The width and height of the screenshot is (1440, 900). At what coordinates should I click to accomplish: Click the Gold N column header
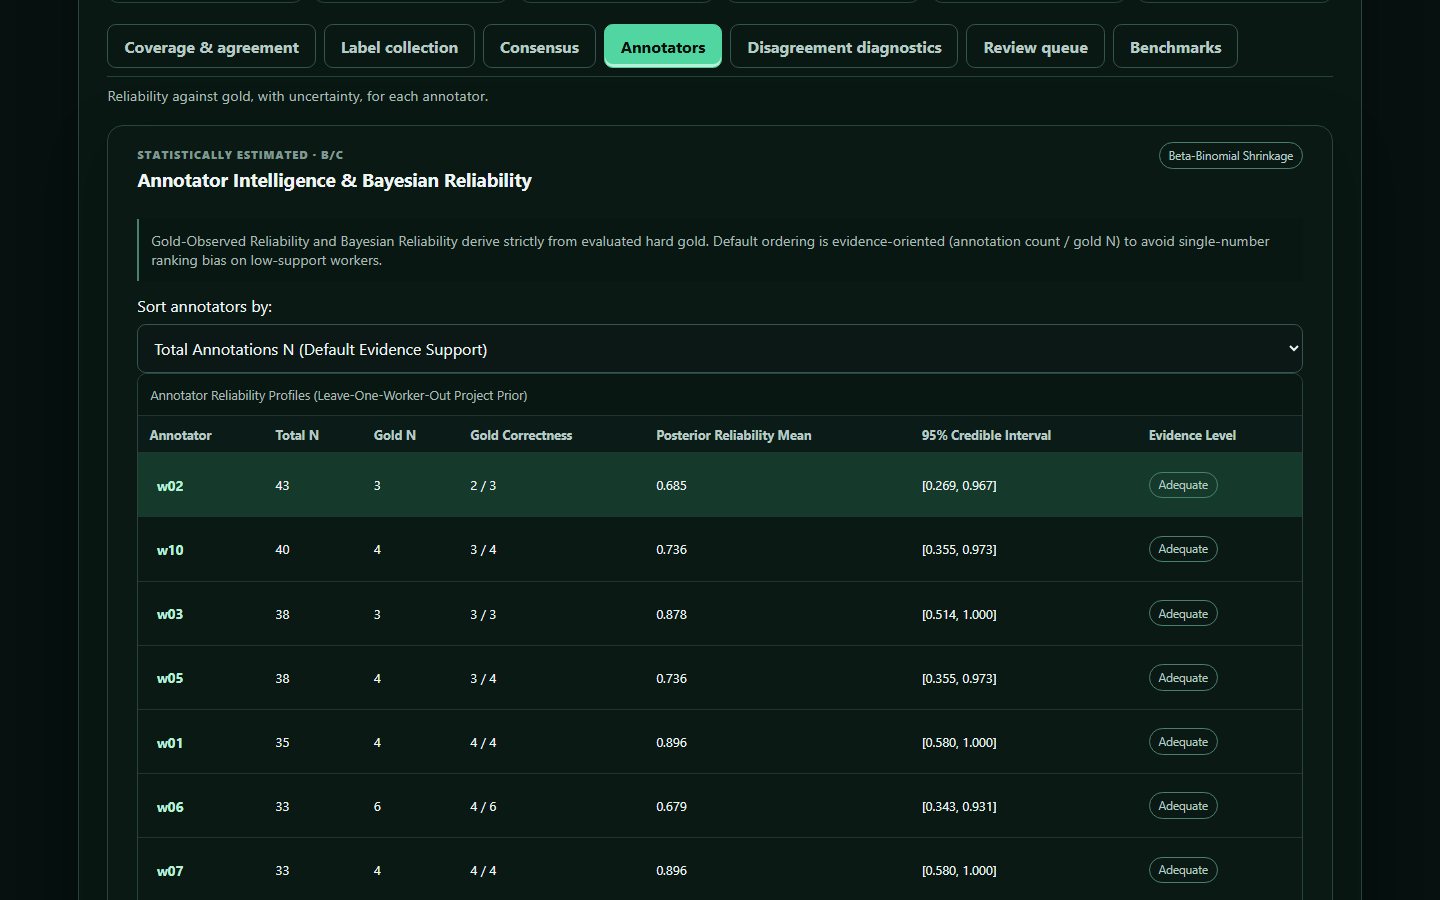(x=395, y=435)
